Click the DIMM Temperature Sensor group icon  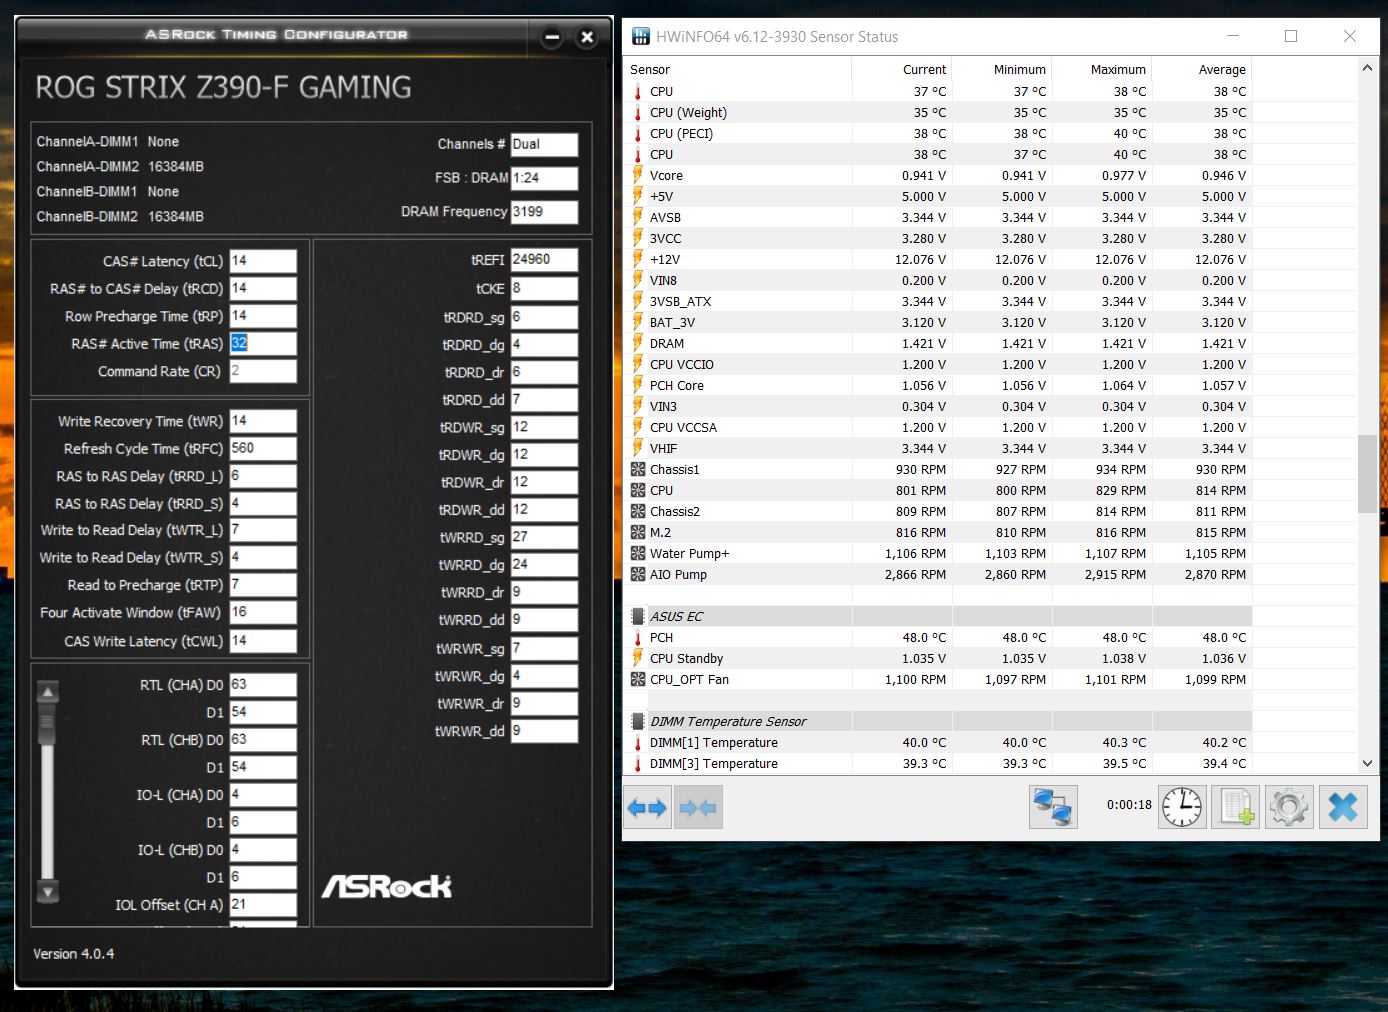638,721
